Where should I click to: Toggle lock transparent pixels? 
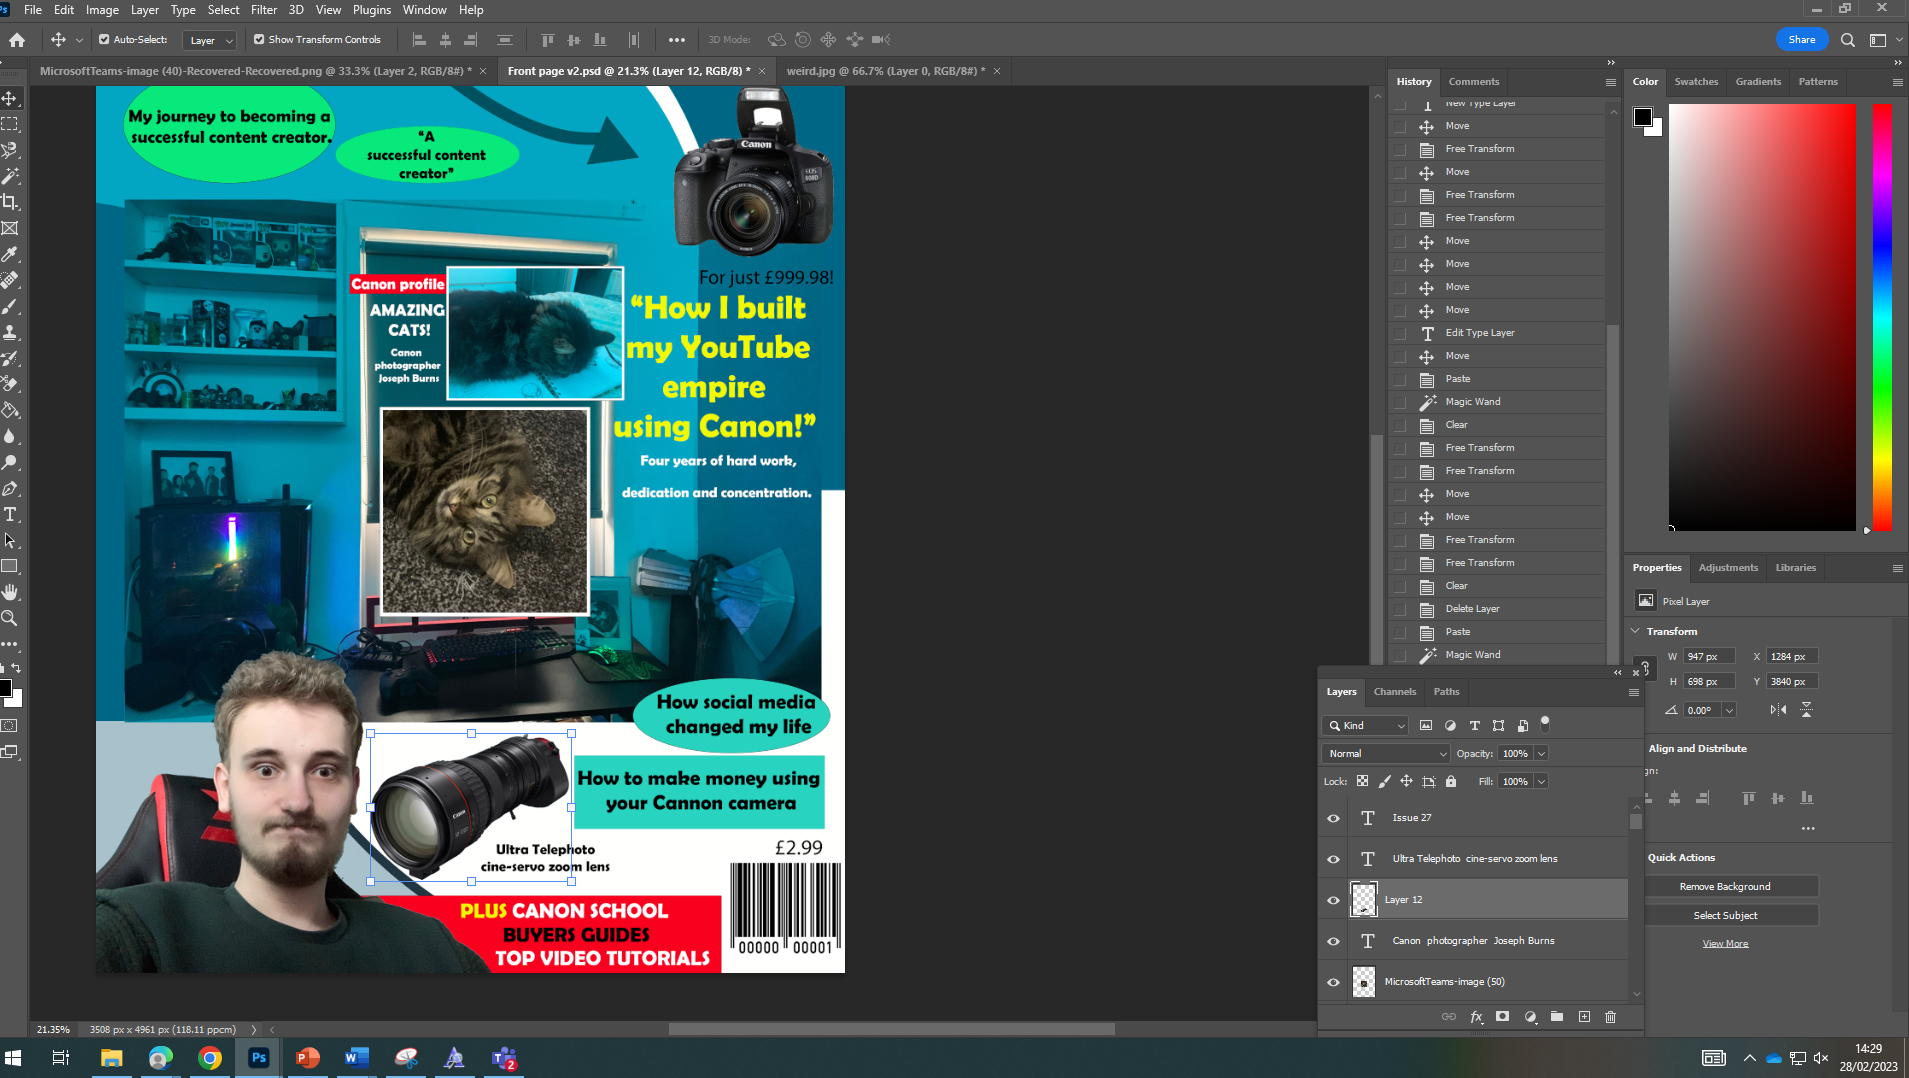point(1362,782)
